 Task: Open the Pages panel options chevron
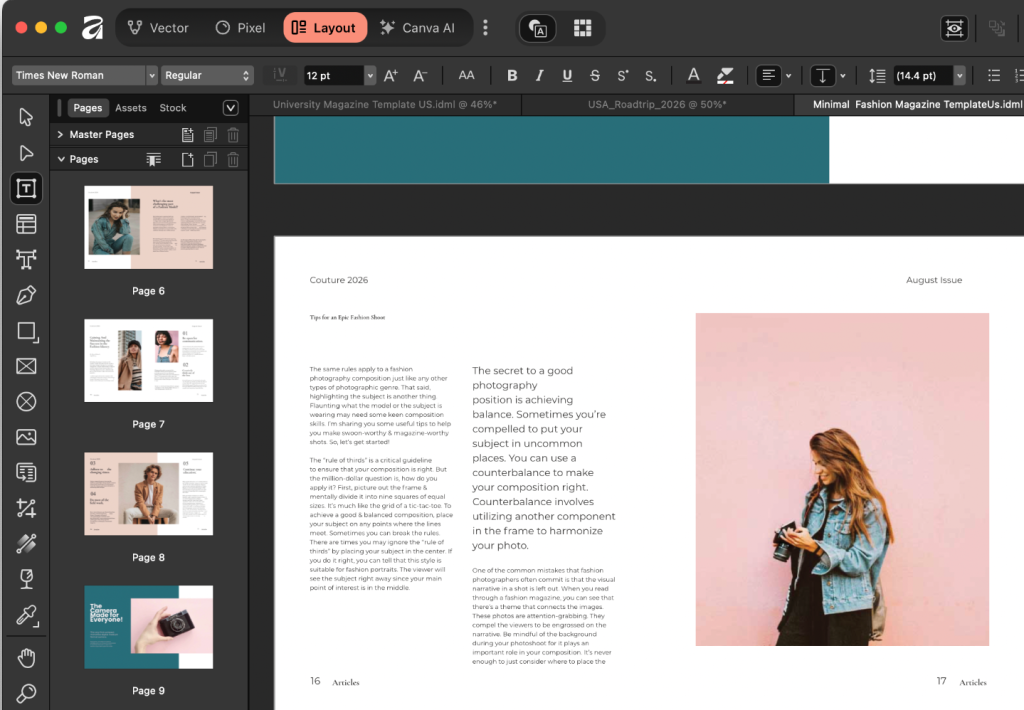(231, 108)
